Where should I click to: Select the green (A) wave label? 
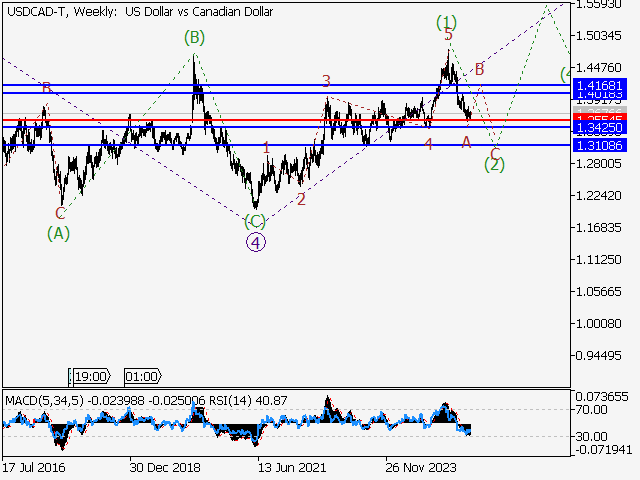(59, 233)
